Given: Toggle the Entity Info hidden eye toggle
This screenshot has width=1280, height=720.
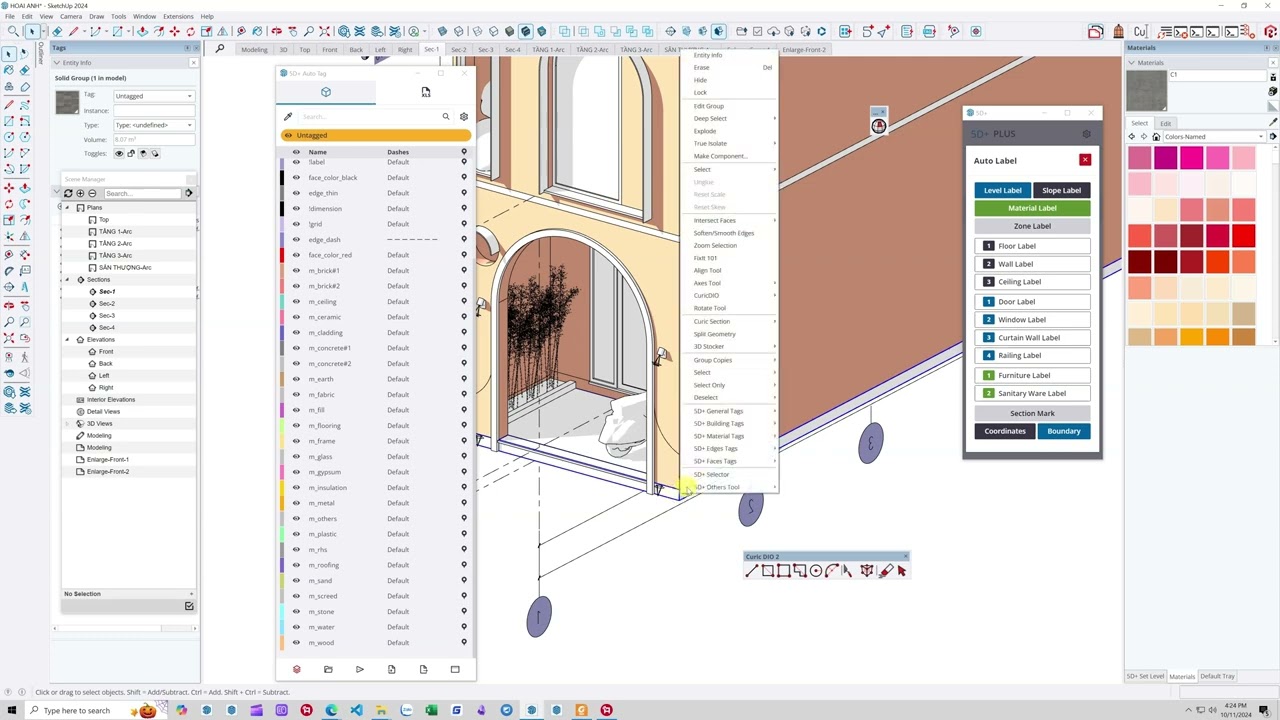Looking at the screenshot, I should [x=119, y=153].
